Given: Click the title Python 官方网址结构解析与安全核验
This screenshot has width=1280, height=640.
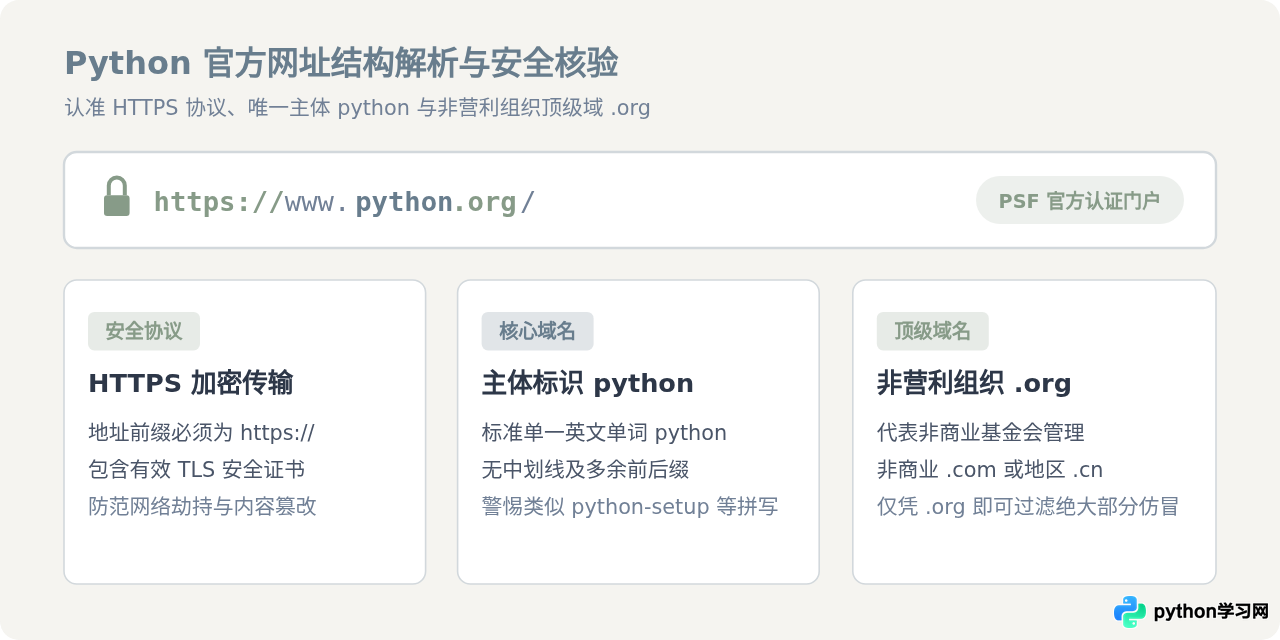Looking at the screenshot, I should pyautogui.click(x=341, y=63).
